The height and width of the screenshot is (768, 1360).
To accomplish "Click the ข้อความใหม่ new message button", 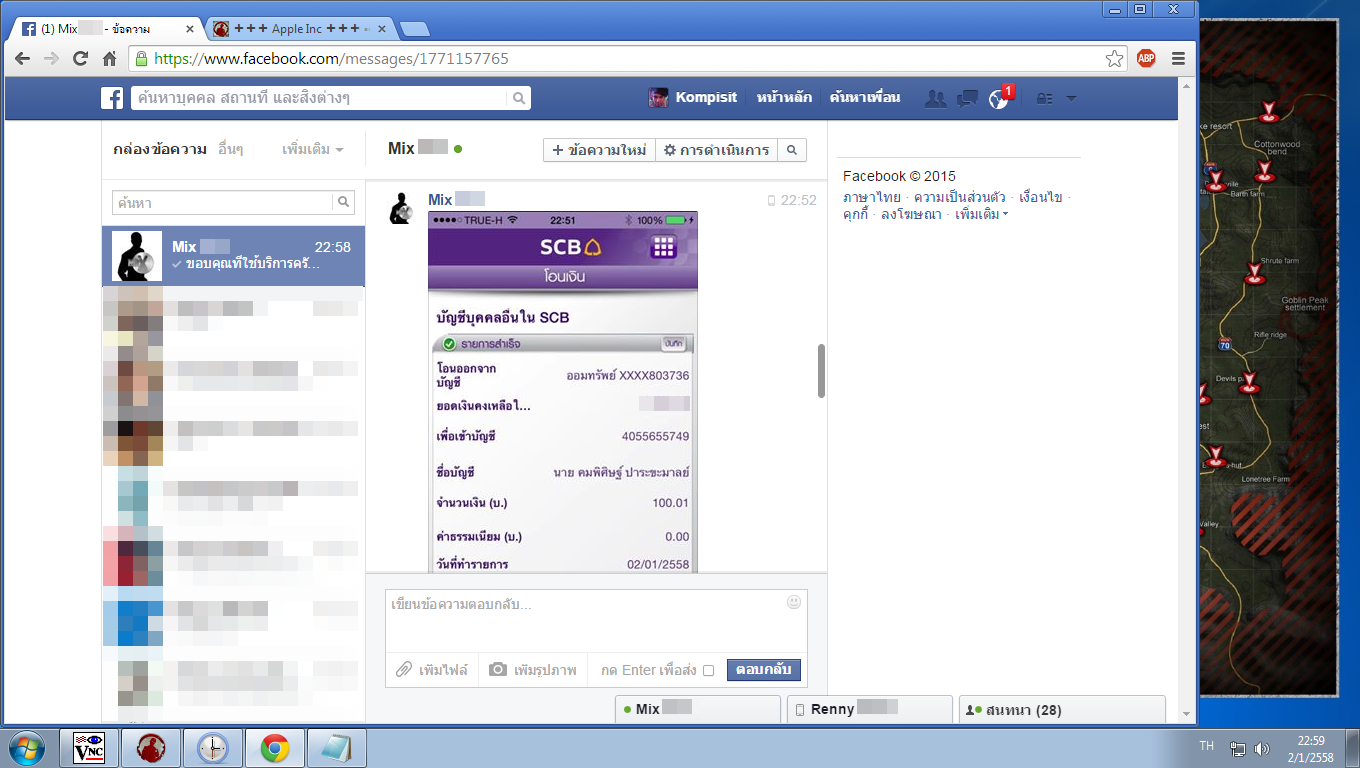I will click(599, 150).
